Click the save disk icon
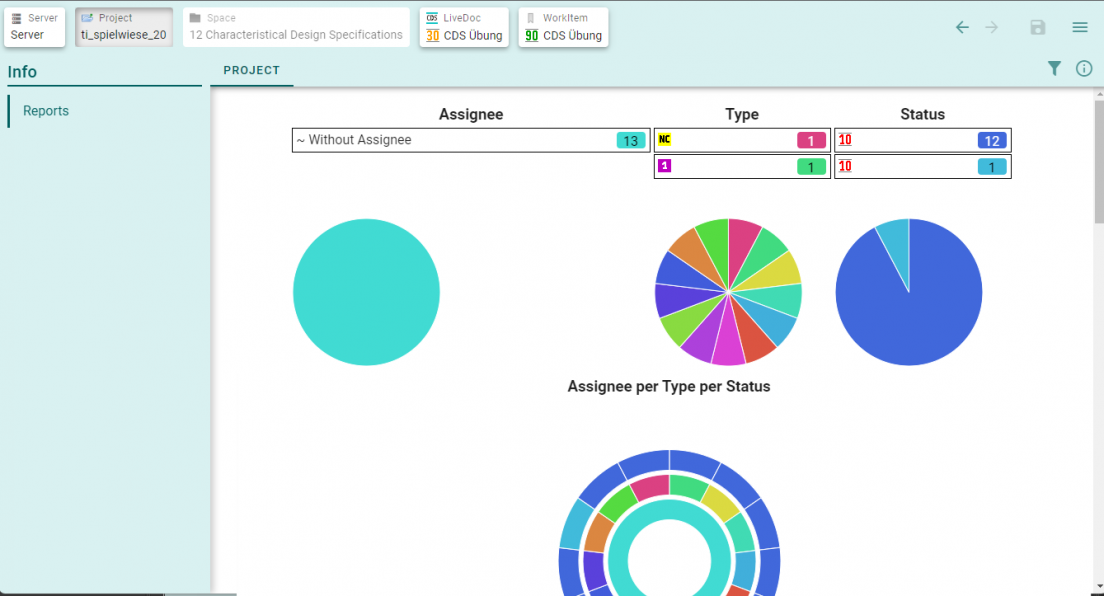Viewport: 1104px width, 596px height. point(1038,28)
